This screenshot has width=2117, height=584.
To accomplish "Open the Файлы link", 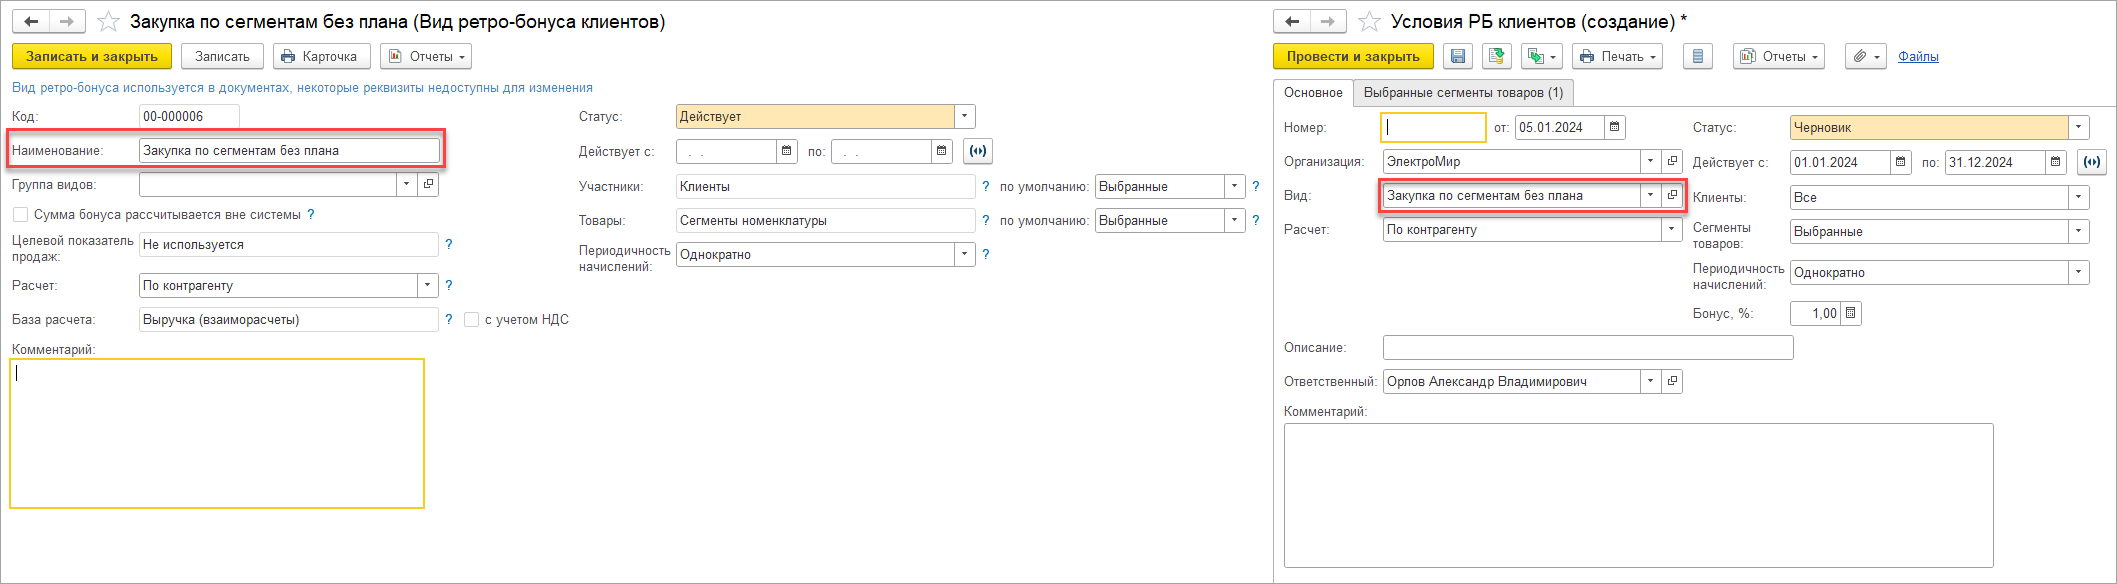I will [x=1918, y=57].
